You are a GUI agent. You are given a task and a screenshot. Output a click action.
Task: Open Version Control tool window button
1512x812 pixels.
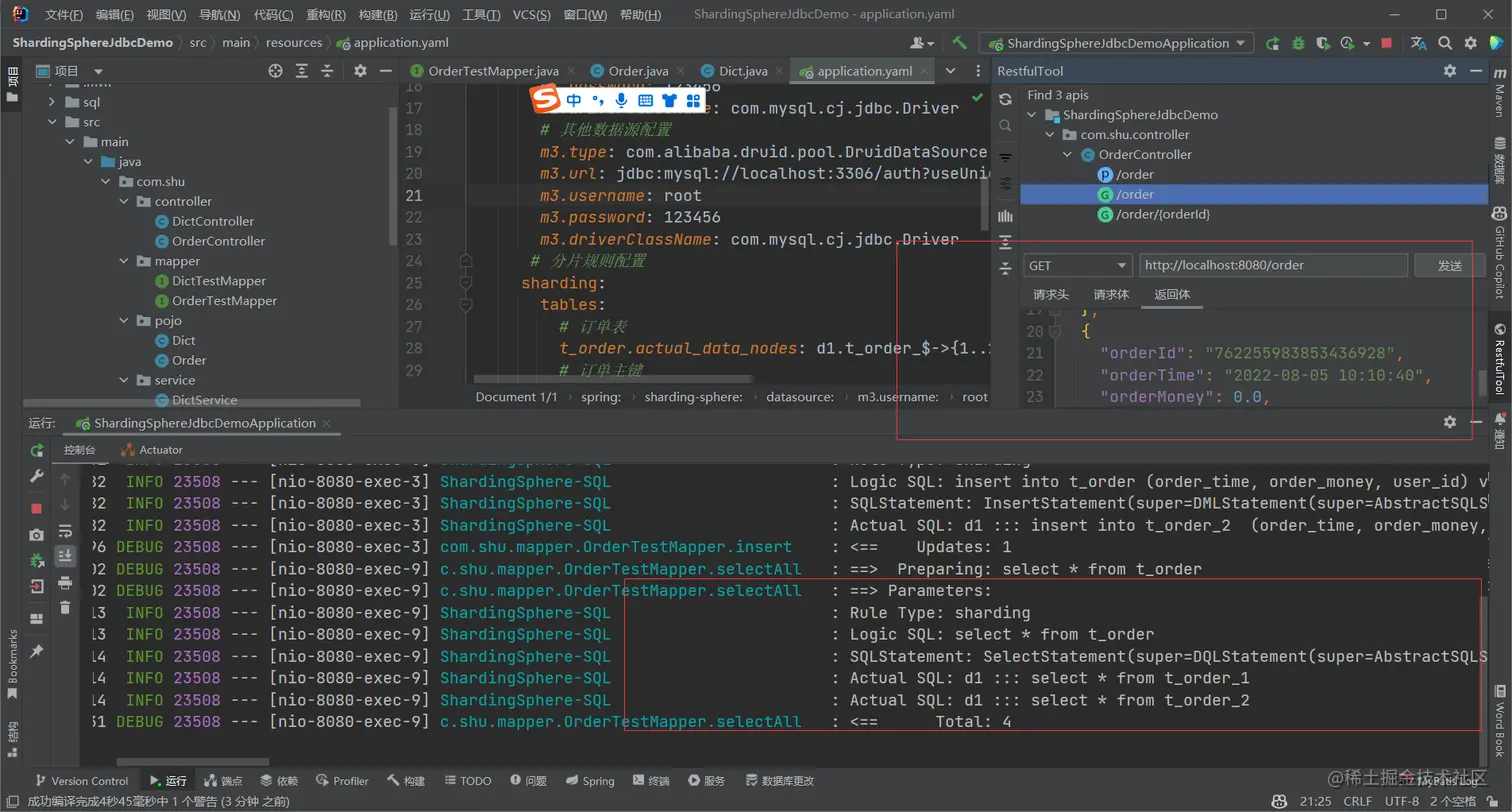[82, 781]
